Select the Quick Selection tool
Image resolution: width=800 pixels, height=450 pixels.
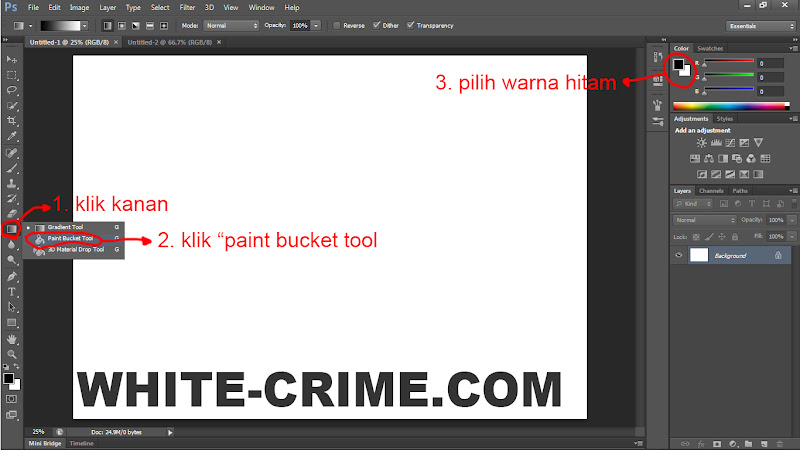(x=12, y=106)
